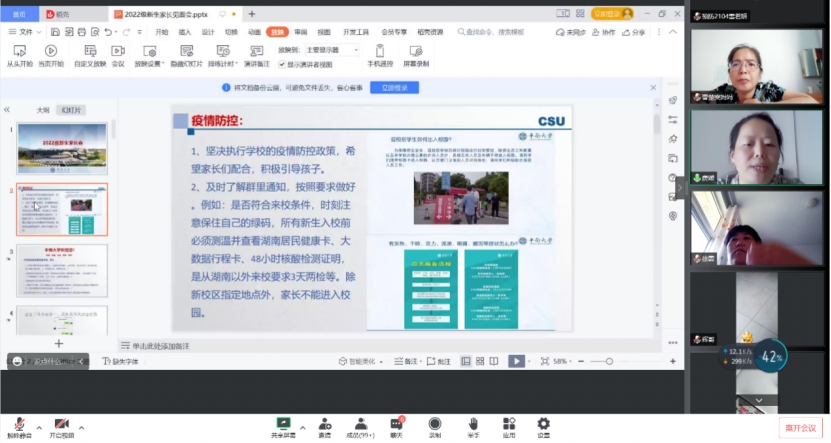Collapse the slide panel with double-chevron arrow
This screenshot has height=443, width=831.
(7, 110)
